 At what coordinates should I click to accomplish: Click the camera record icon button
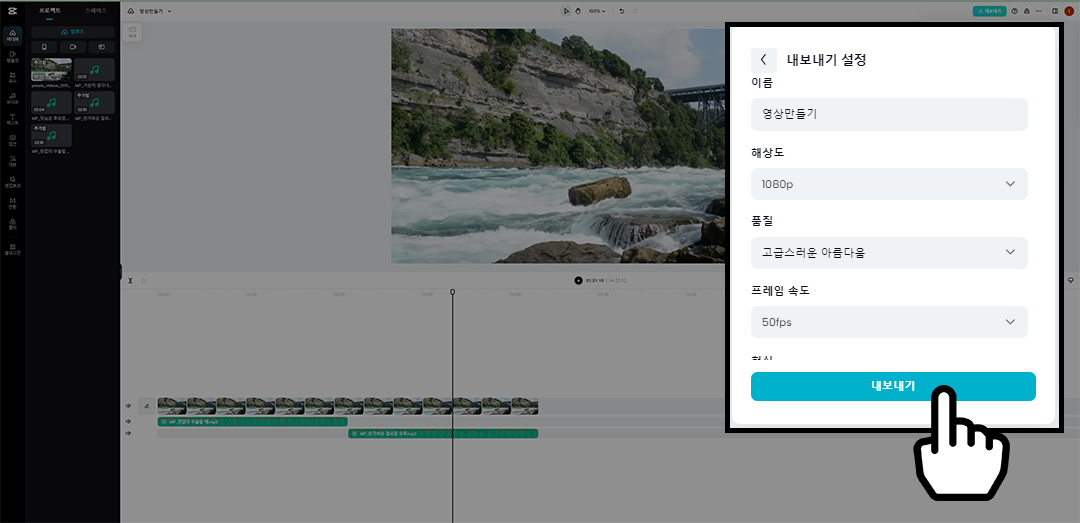pos(73,47)
